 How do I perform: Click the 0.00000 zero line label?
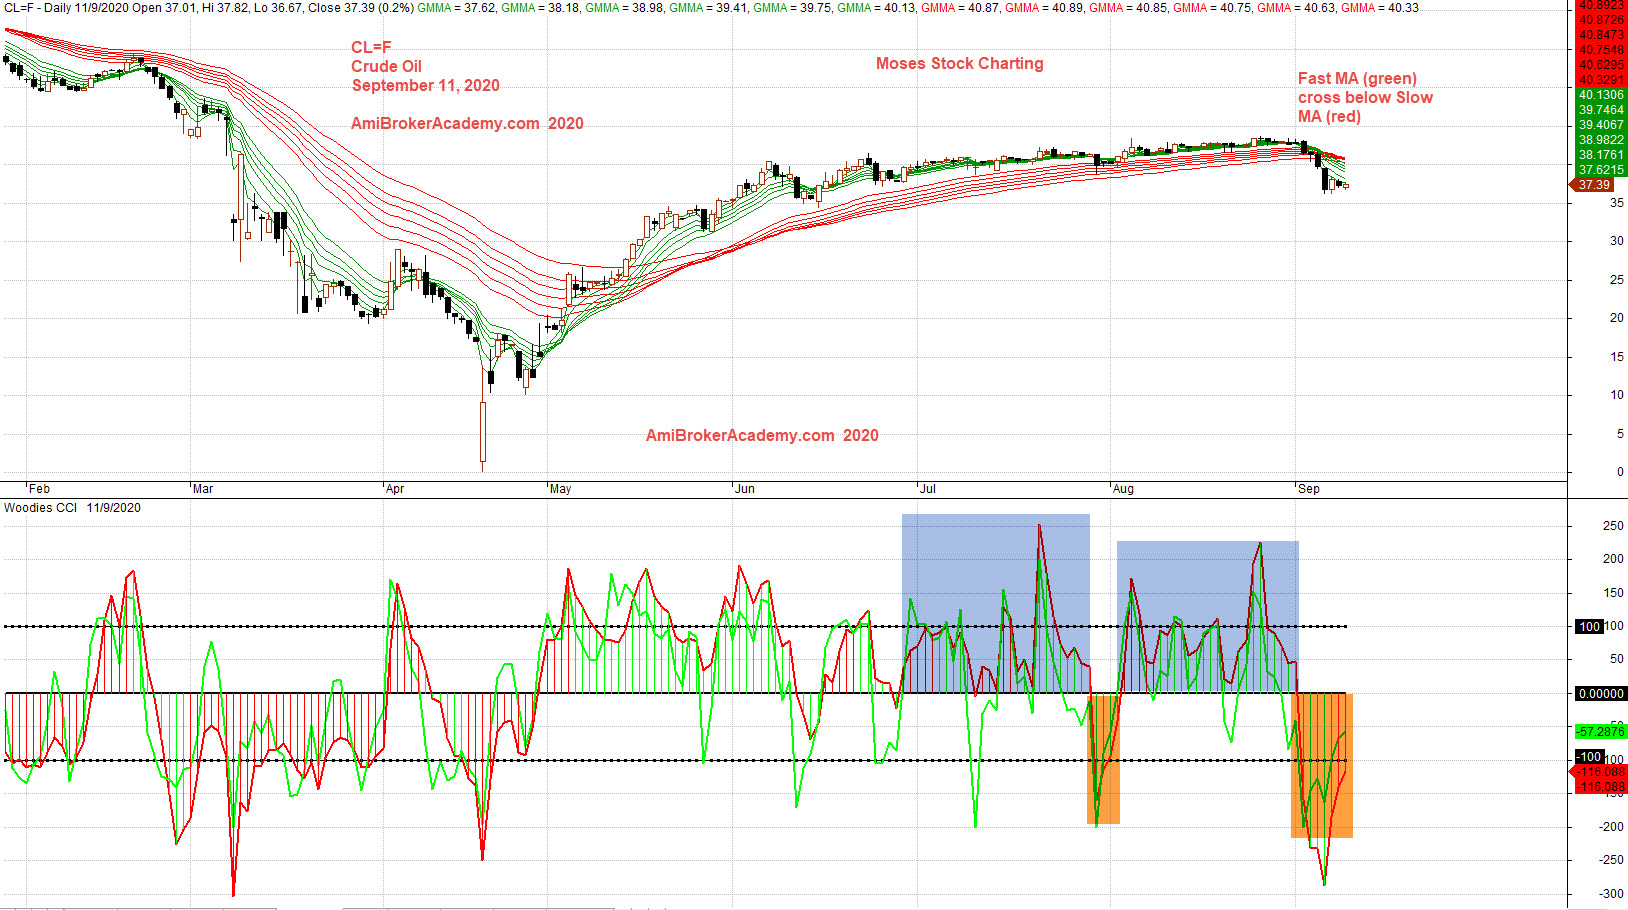[1601, 694]
